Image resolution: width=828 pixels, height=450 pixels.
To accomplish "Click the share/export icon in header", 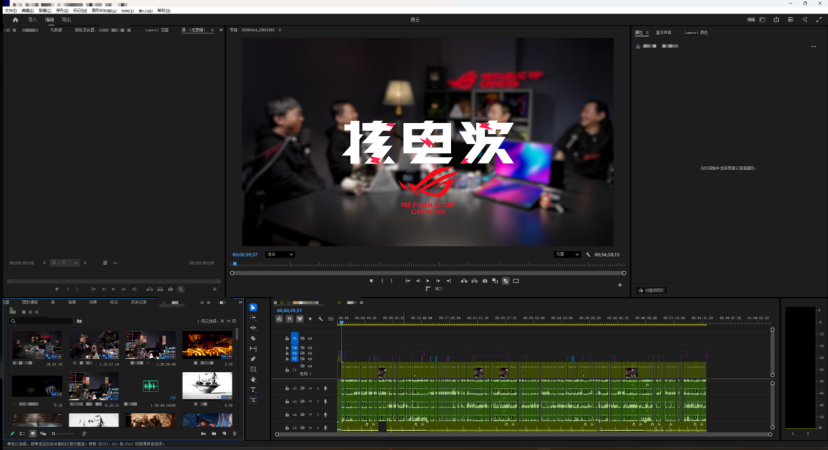I will [776, 20].
